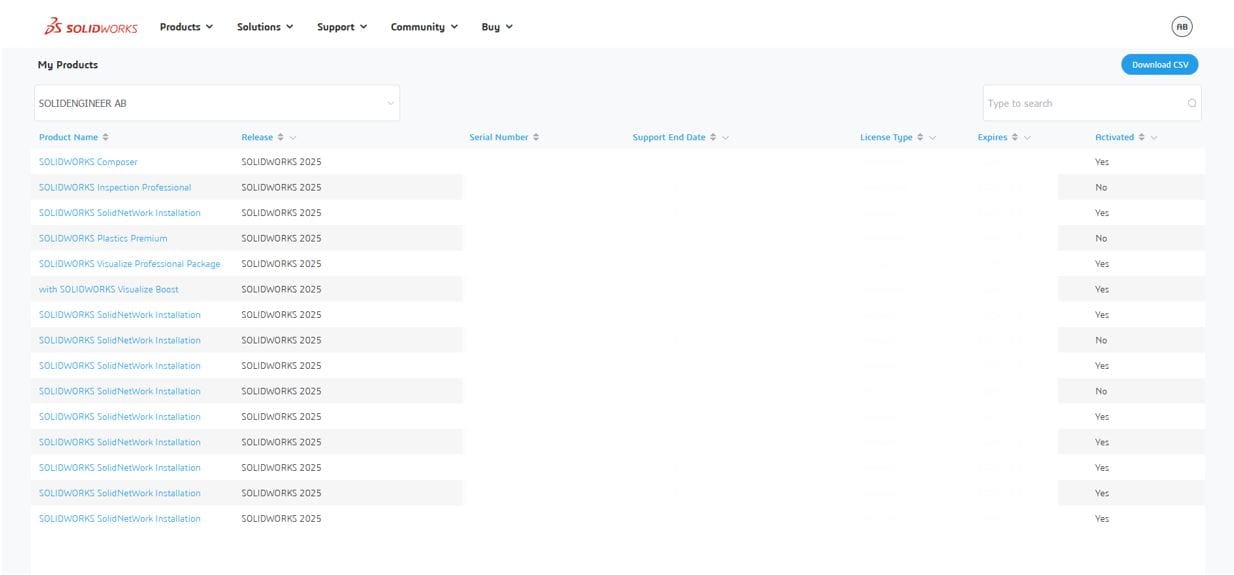The height and width of the screenshot is (575, 1234).
Task: Click the magnifier icon in the search box
Action: [1192, 103]
